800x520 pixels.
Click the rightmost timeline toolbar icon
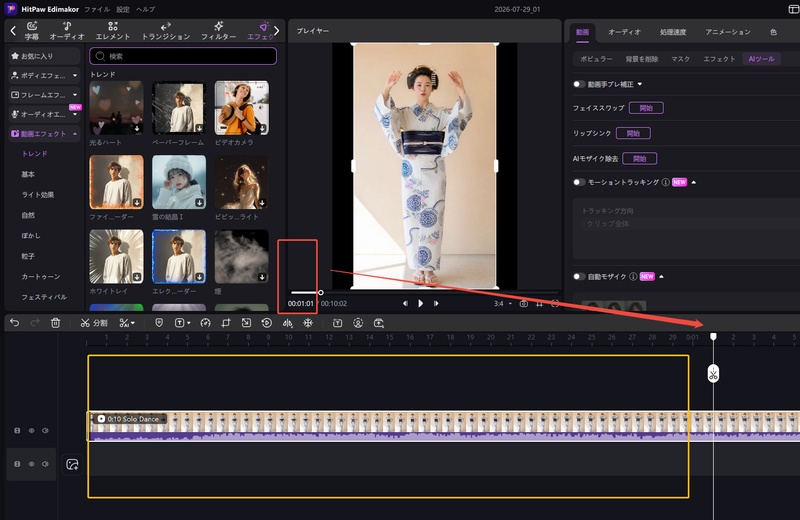pyautogui.click(x=379, y=323)
